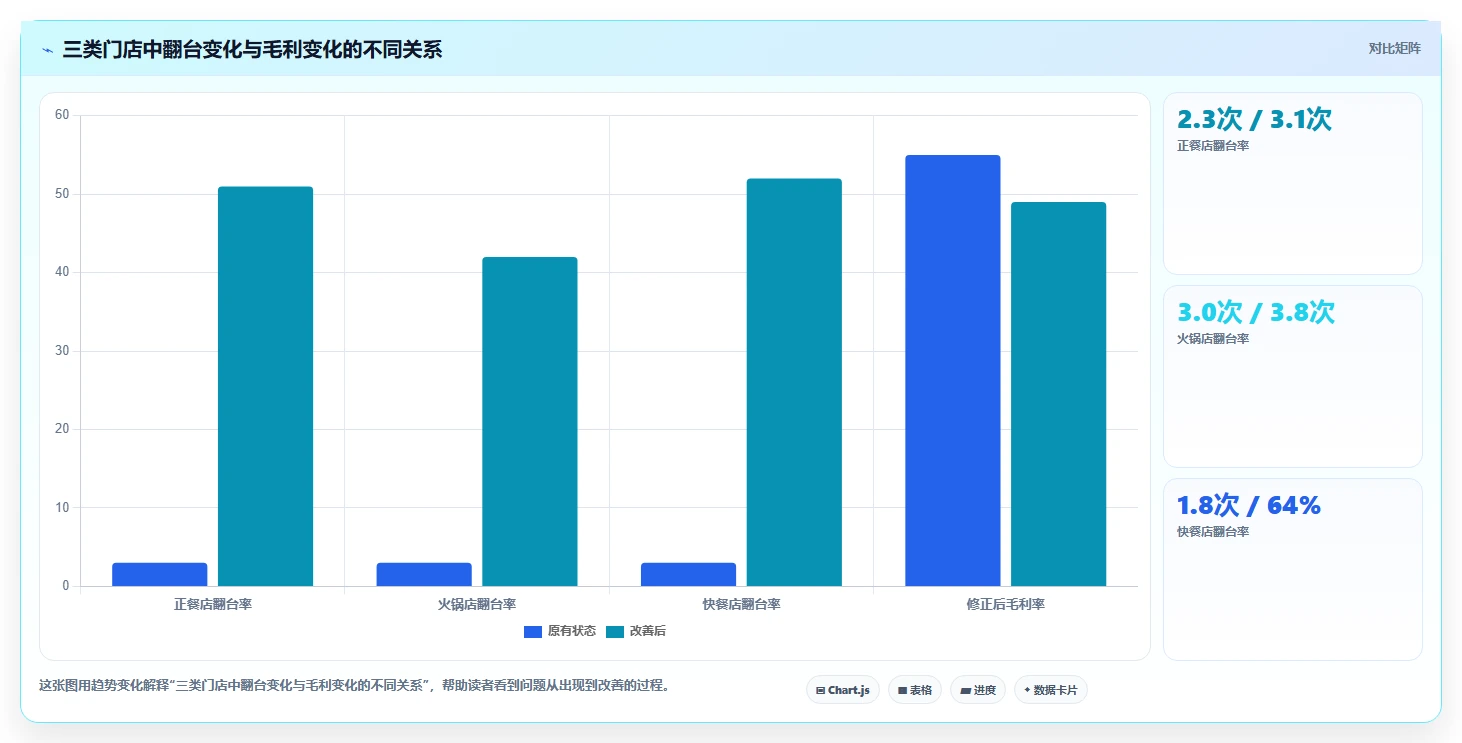Click the y-axis value 10
Viewport: 1462px width, 743px height.
[x=62, y=508]
